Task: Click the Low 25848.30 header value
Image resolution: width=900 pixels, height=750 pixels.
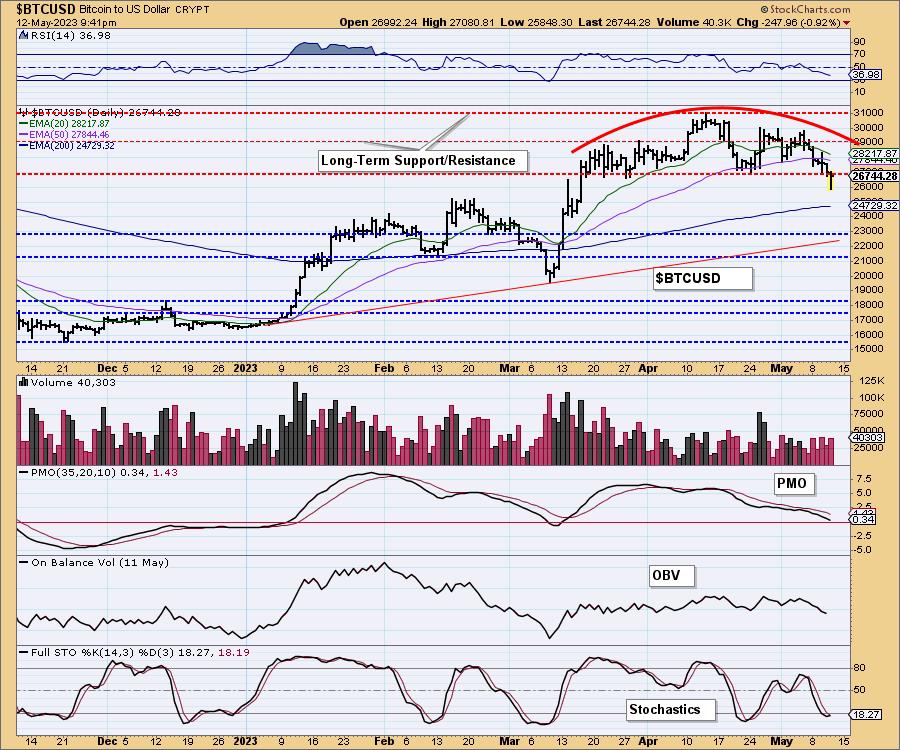Action: [x=536, y=22]
